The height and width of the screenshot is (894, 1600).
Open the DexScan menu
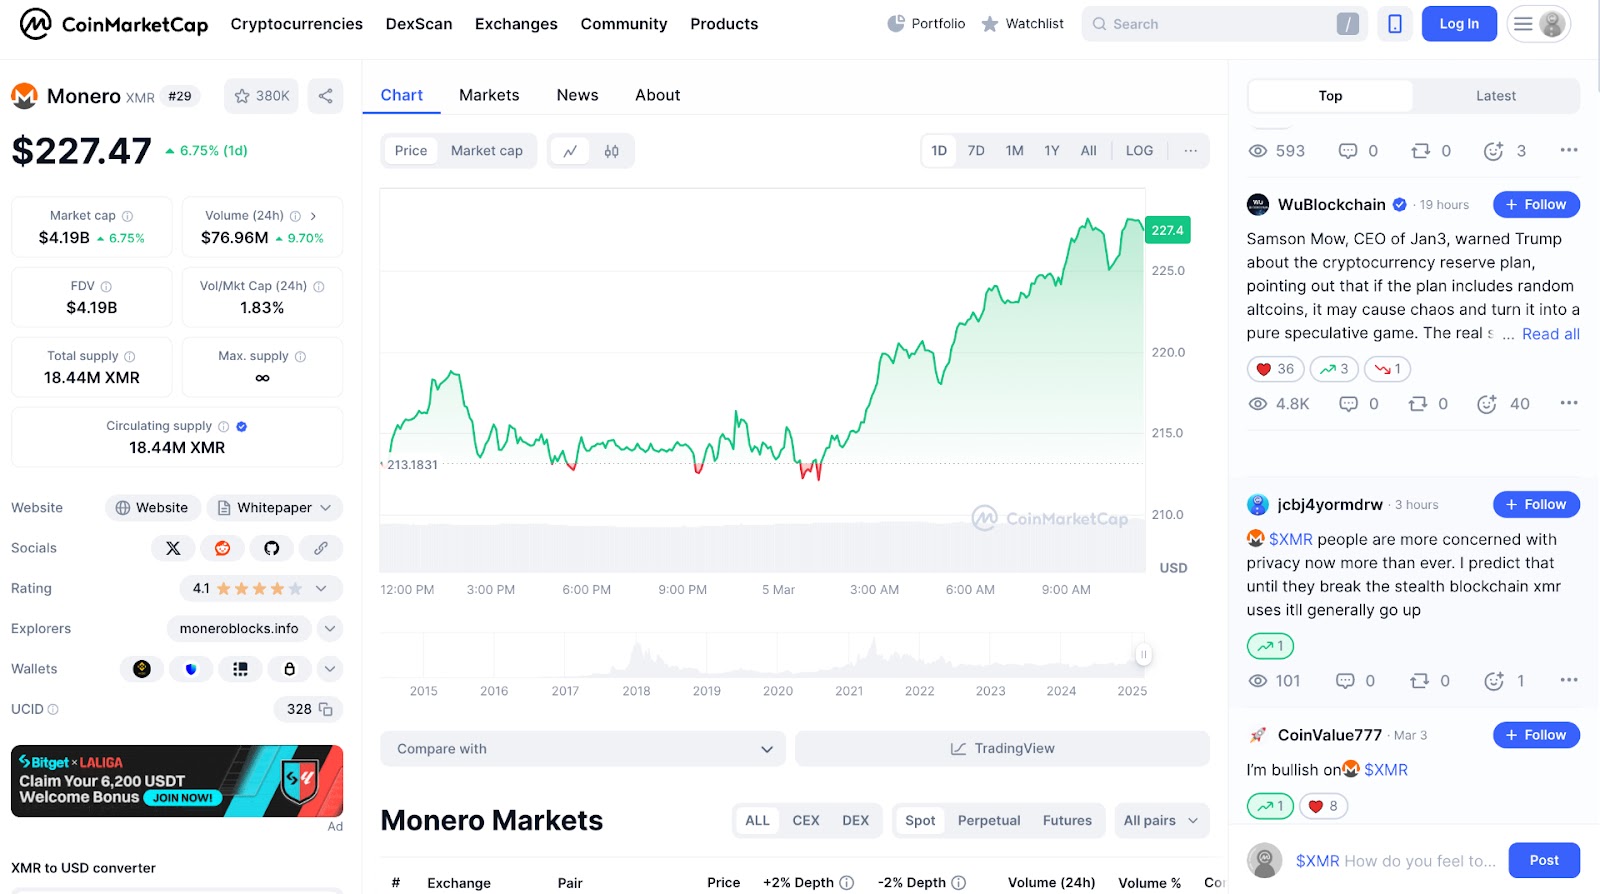coord(419,24)
